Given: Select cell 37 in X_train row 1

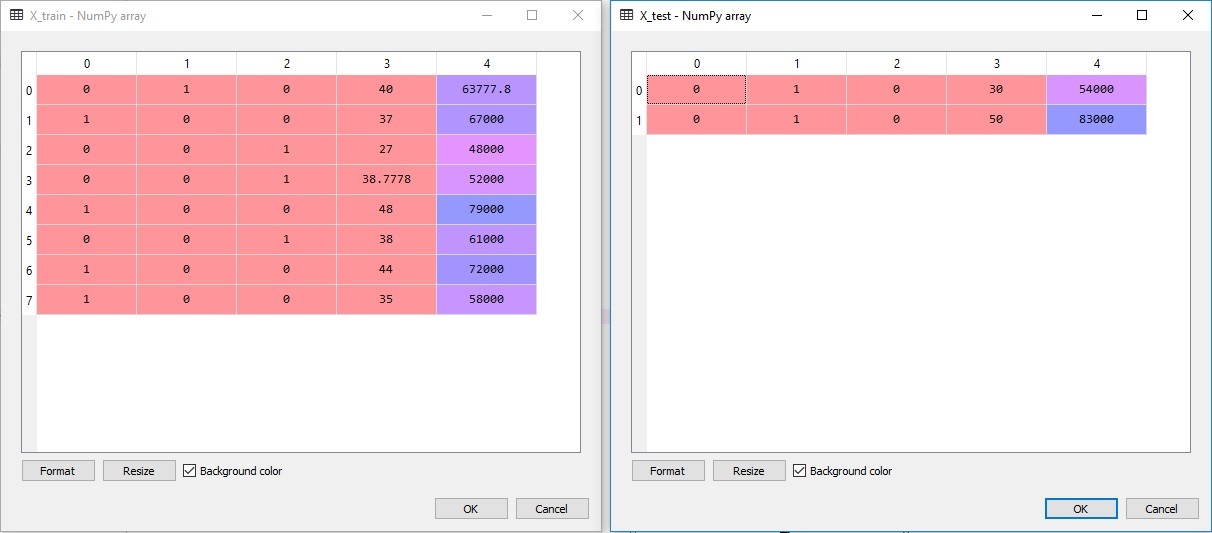Looking at the screenshot, I should pos(386,119).
